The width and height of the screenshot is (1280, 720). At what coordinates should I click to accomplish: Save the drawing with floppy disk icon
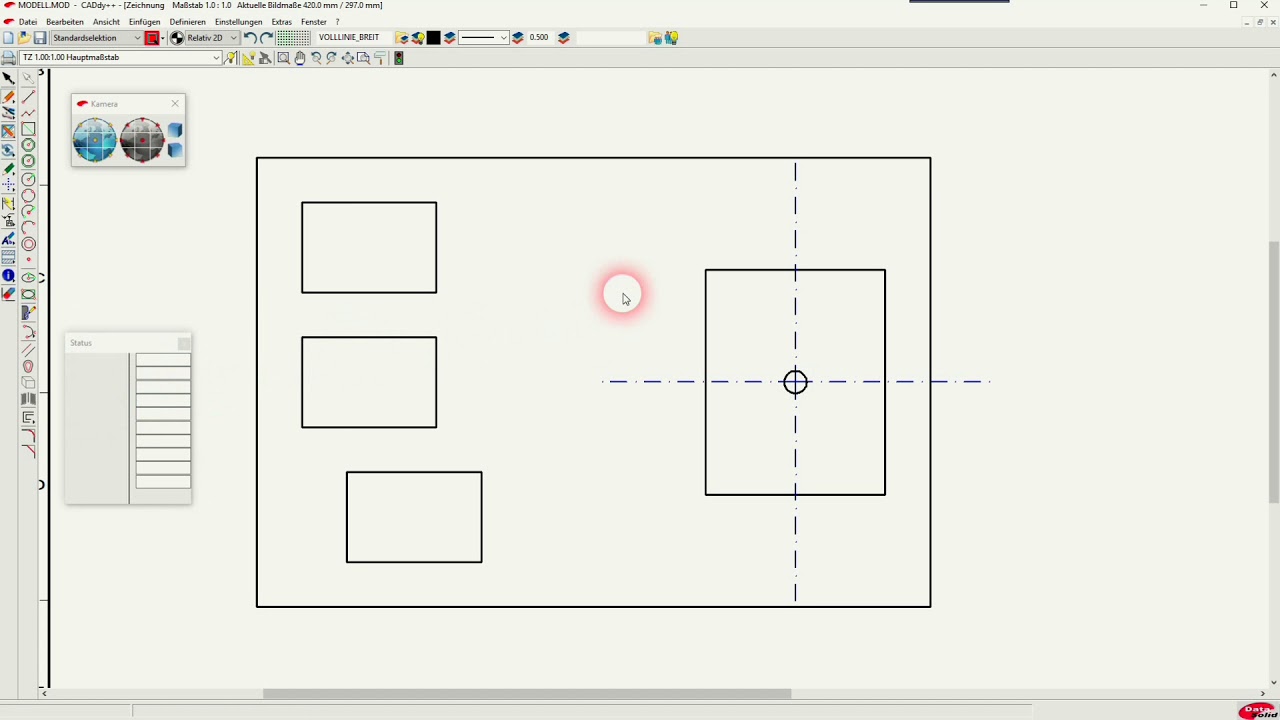(x=40, y=38)
